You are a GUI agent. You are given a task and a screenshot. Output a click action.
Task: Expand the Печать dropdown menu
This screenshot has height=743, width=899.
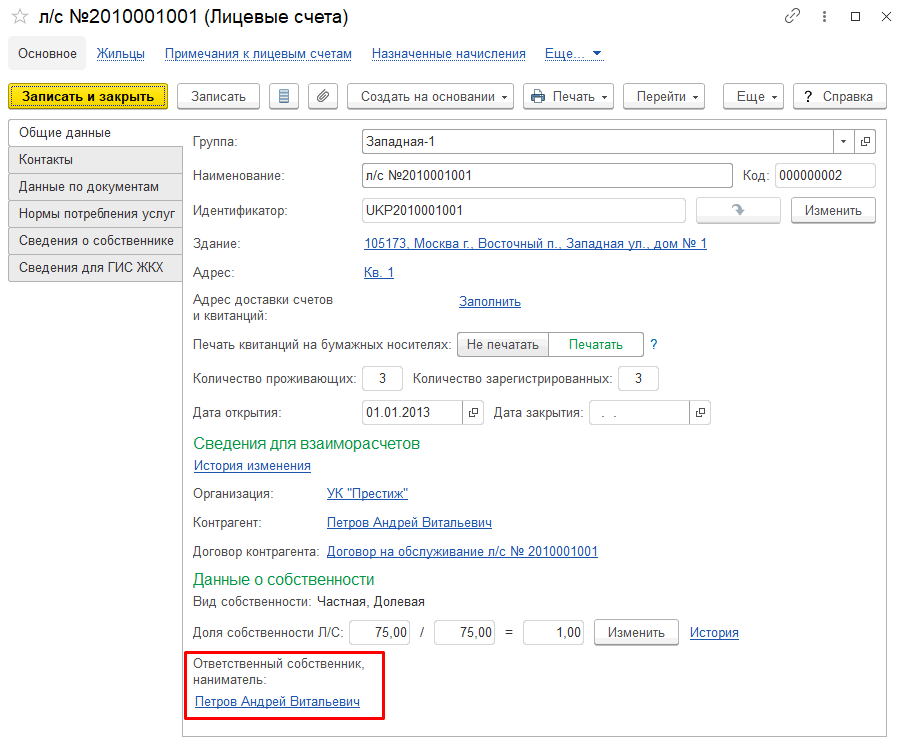pyautogui.click(x=569, y=96)
